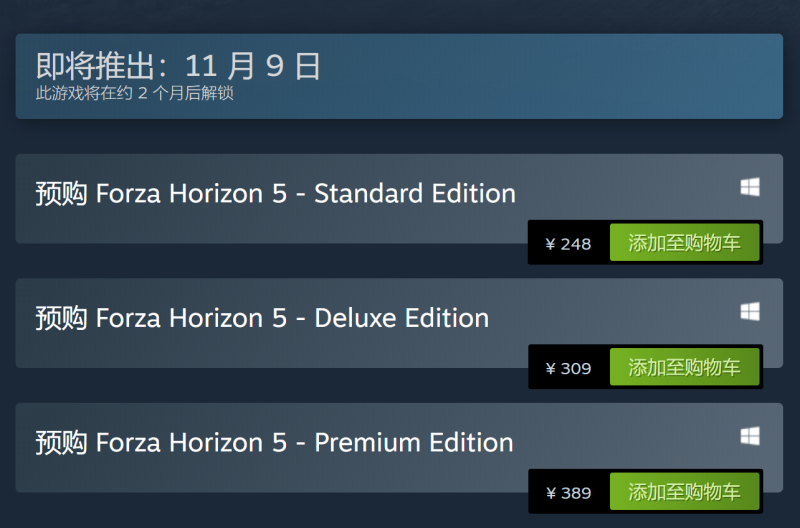Add Standard Edition to cart
Viewport: 800px width, 528px height.
[684, 242]
